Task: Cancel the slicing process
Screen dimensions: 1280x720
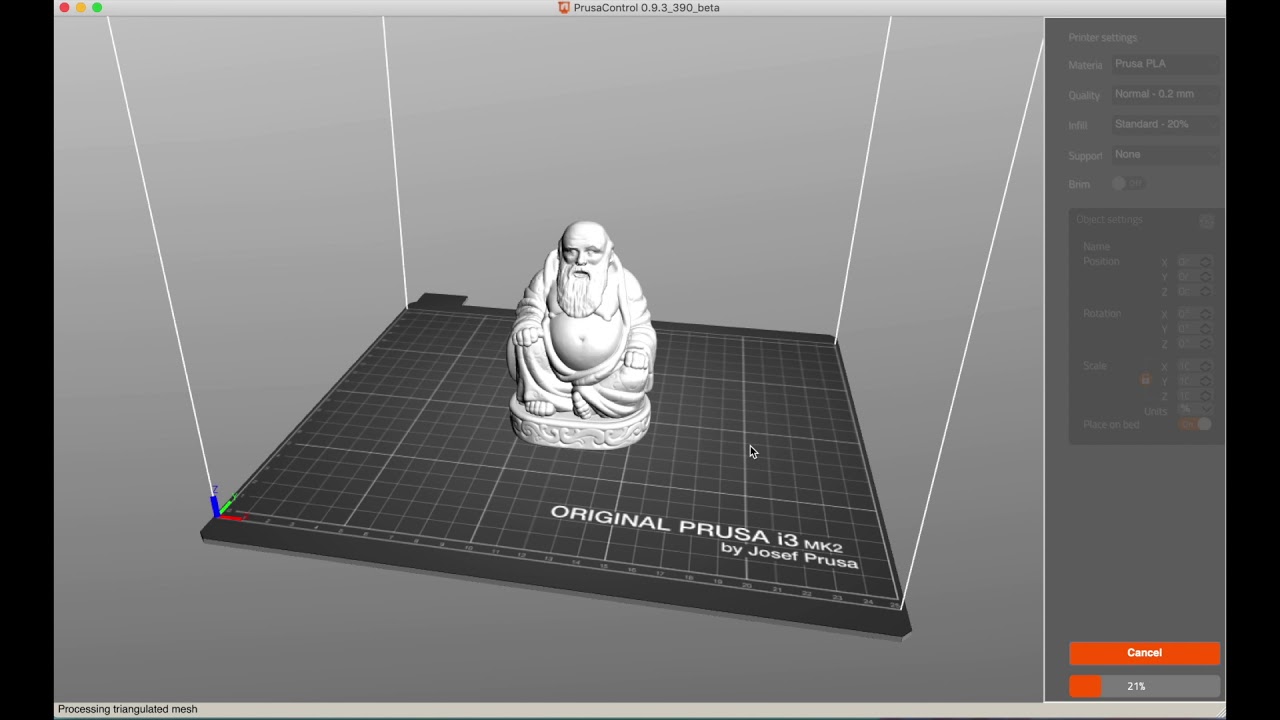Action: [1144, 653]
